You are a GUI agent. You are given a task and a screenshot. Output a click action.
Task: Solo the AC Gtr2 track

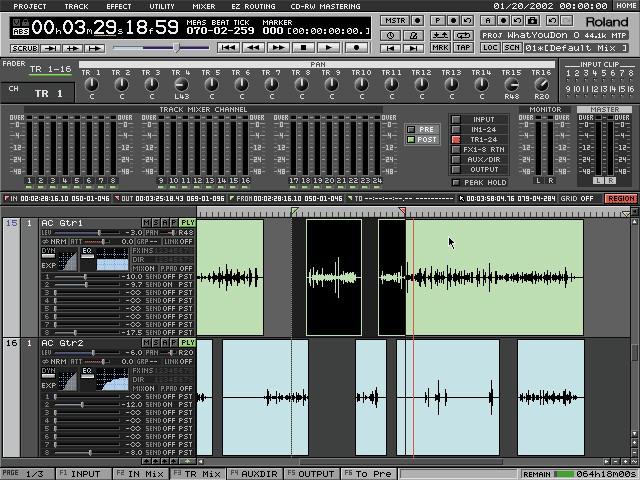coord(155,343)
